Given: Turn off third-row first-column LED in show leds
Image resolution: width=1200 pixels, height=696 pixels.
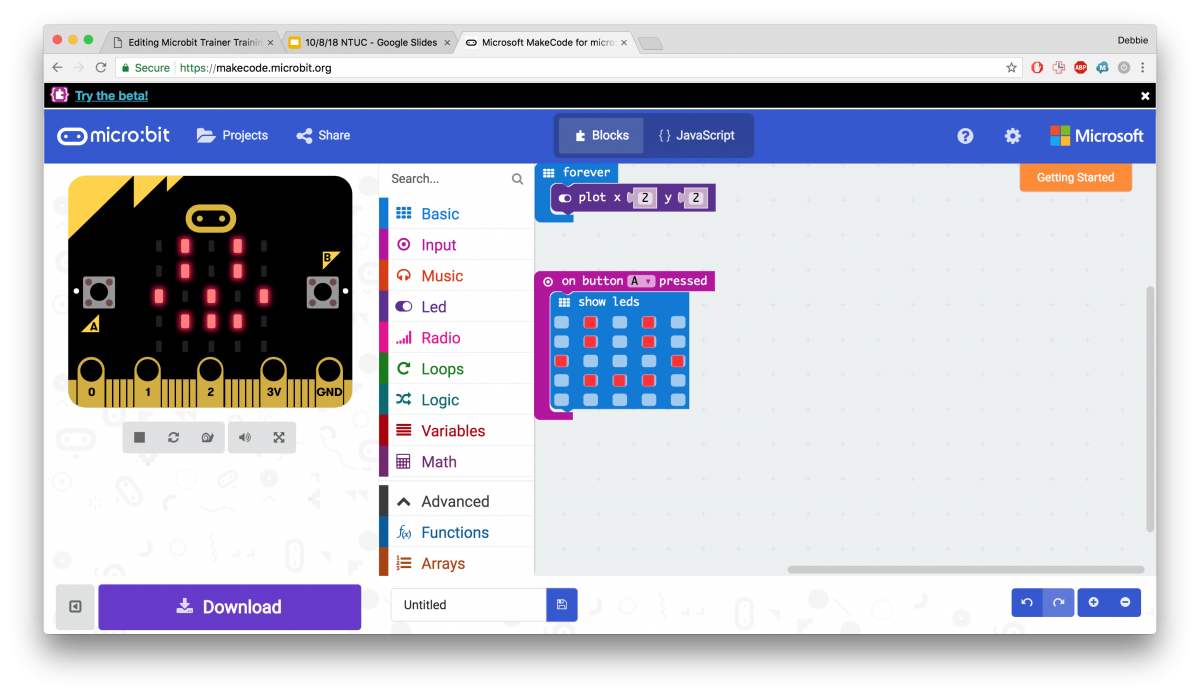Looking at the screenshot, I should 562,361.
